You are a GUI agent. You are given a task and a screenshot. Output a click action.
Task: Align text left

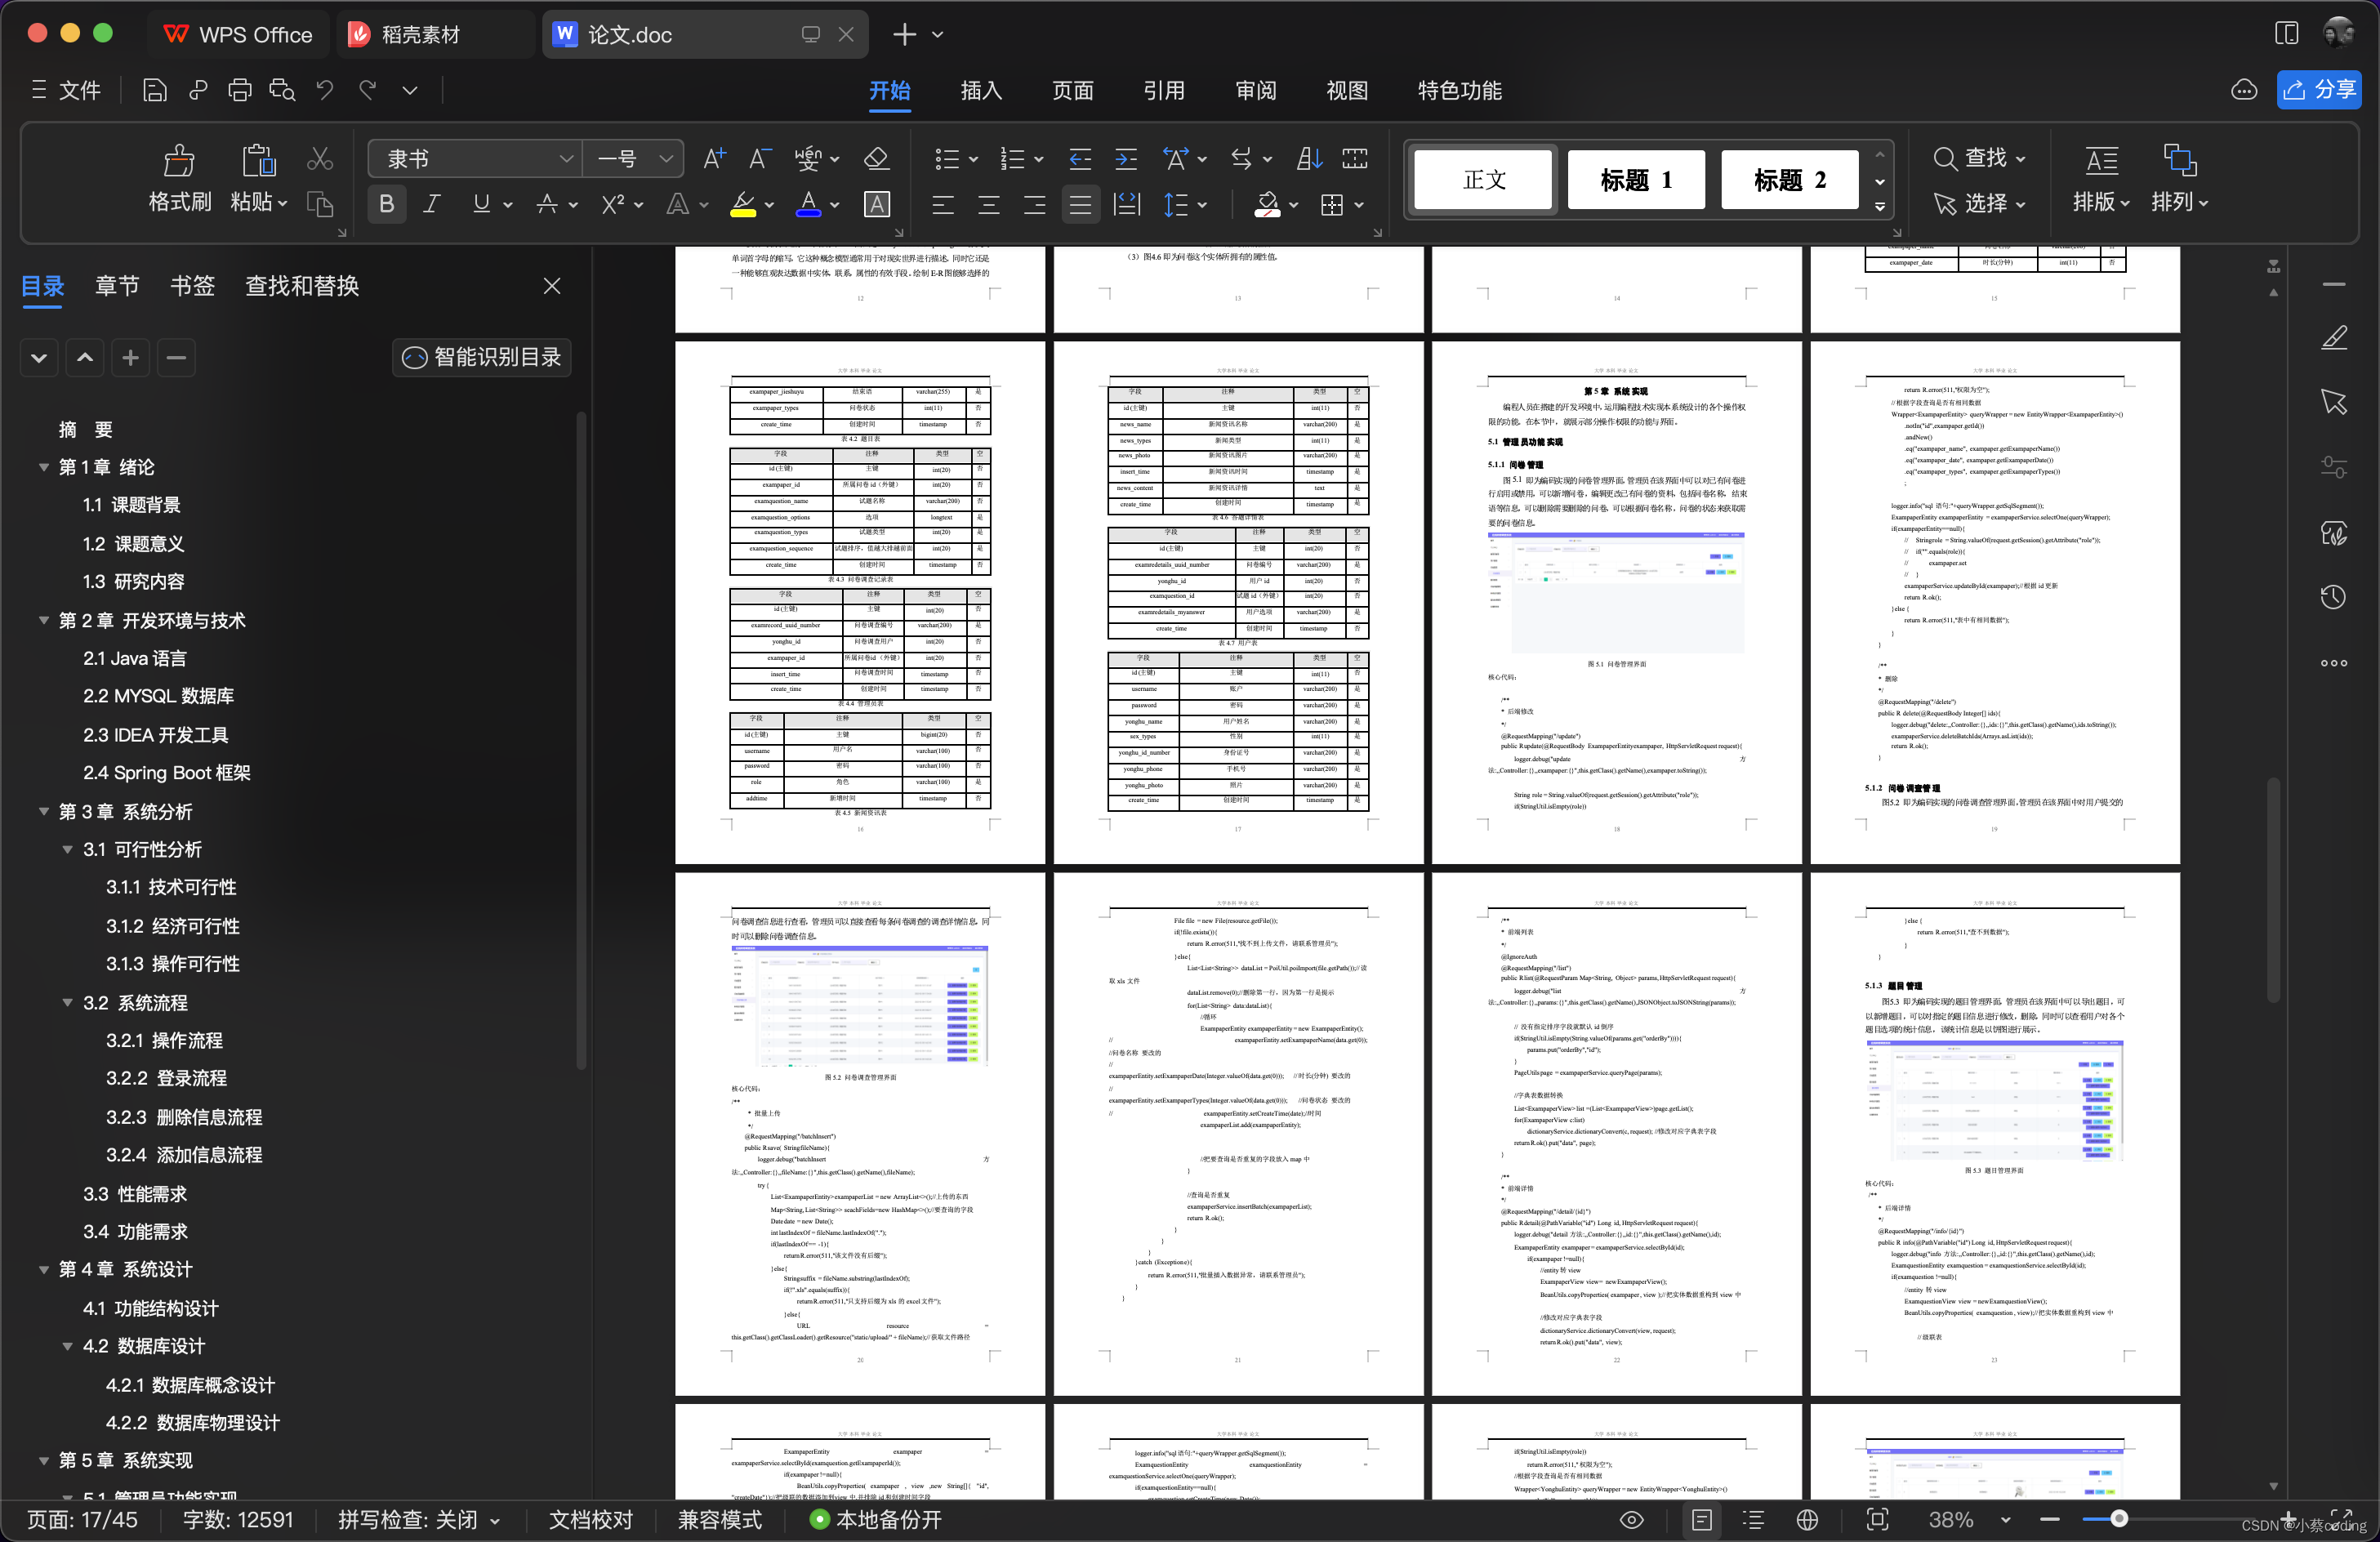(x=943, y=205)
